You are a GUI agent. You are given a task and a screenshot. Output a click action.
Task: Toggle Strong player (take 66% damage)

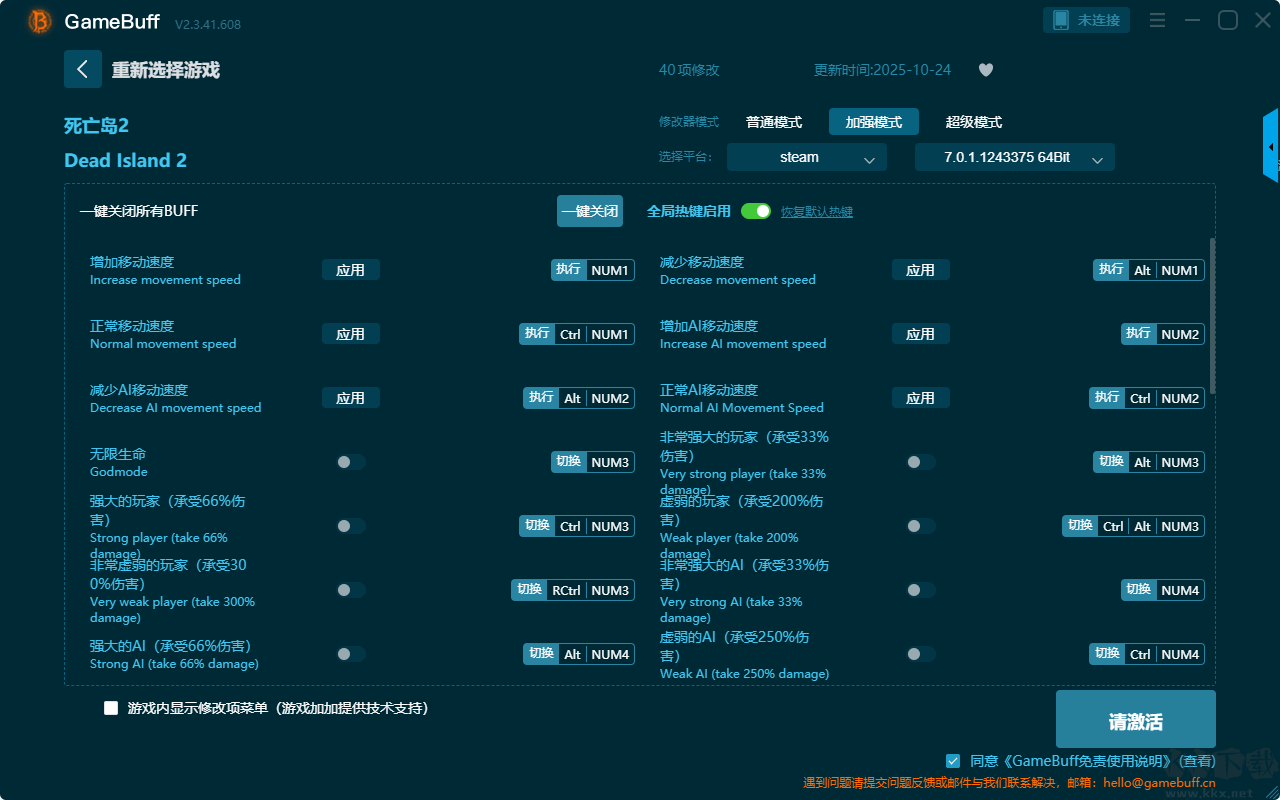tap(351, 526)
